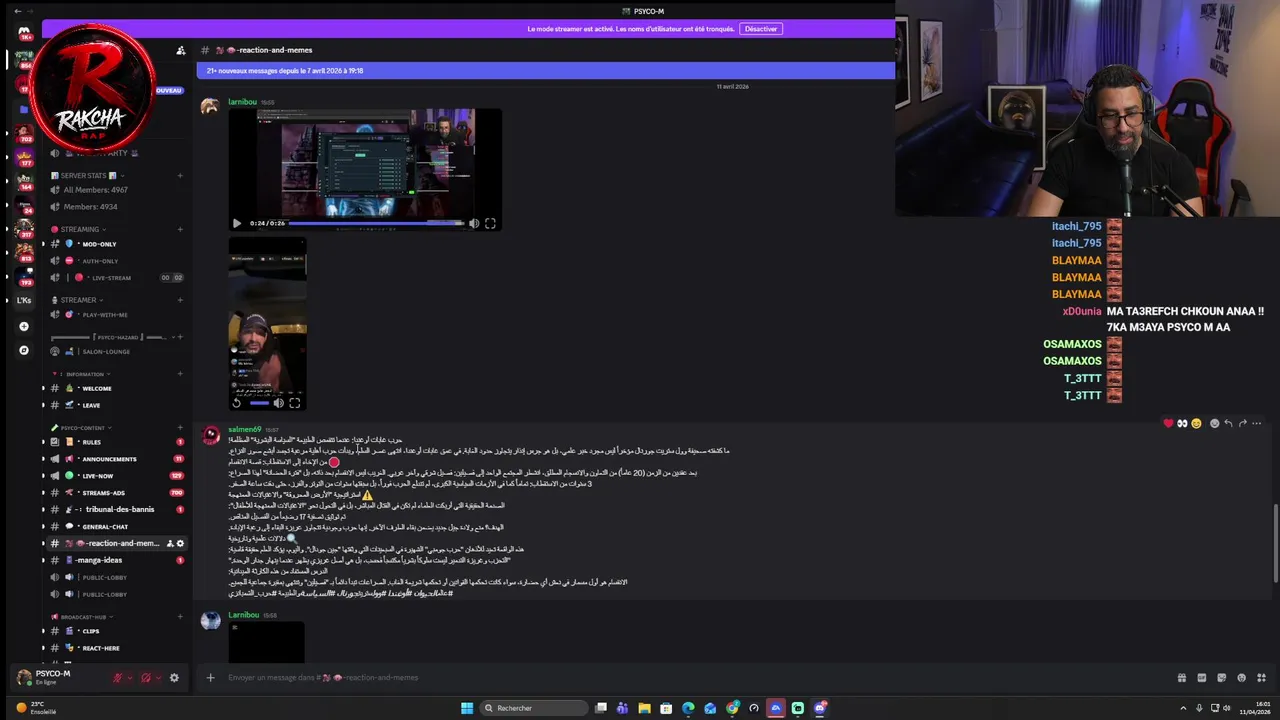Seek the vertical video's progress bar

coord(258,403)
